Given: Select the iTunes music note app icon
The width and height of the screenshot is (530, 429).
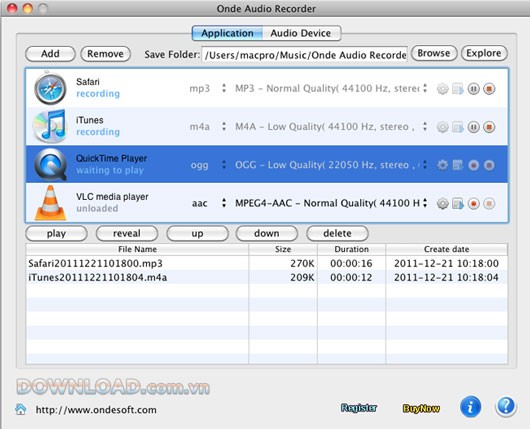Looking at the screenshot, I should tap(50, 126).
